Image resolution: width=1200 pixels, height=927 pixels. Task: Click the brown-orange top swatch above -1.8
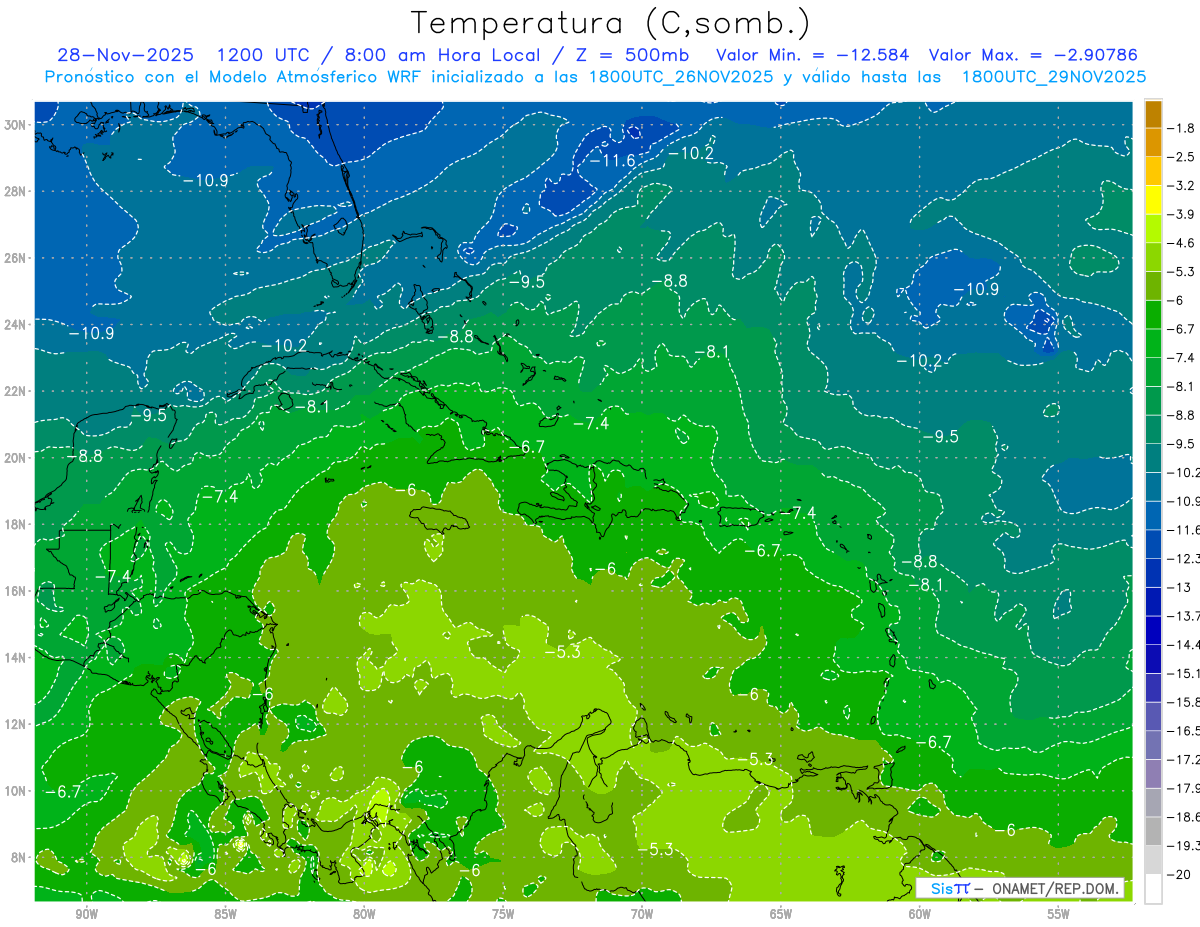[x=1153, y=114]
